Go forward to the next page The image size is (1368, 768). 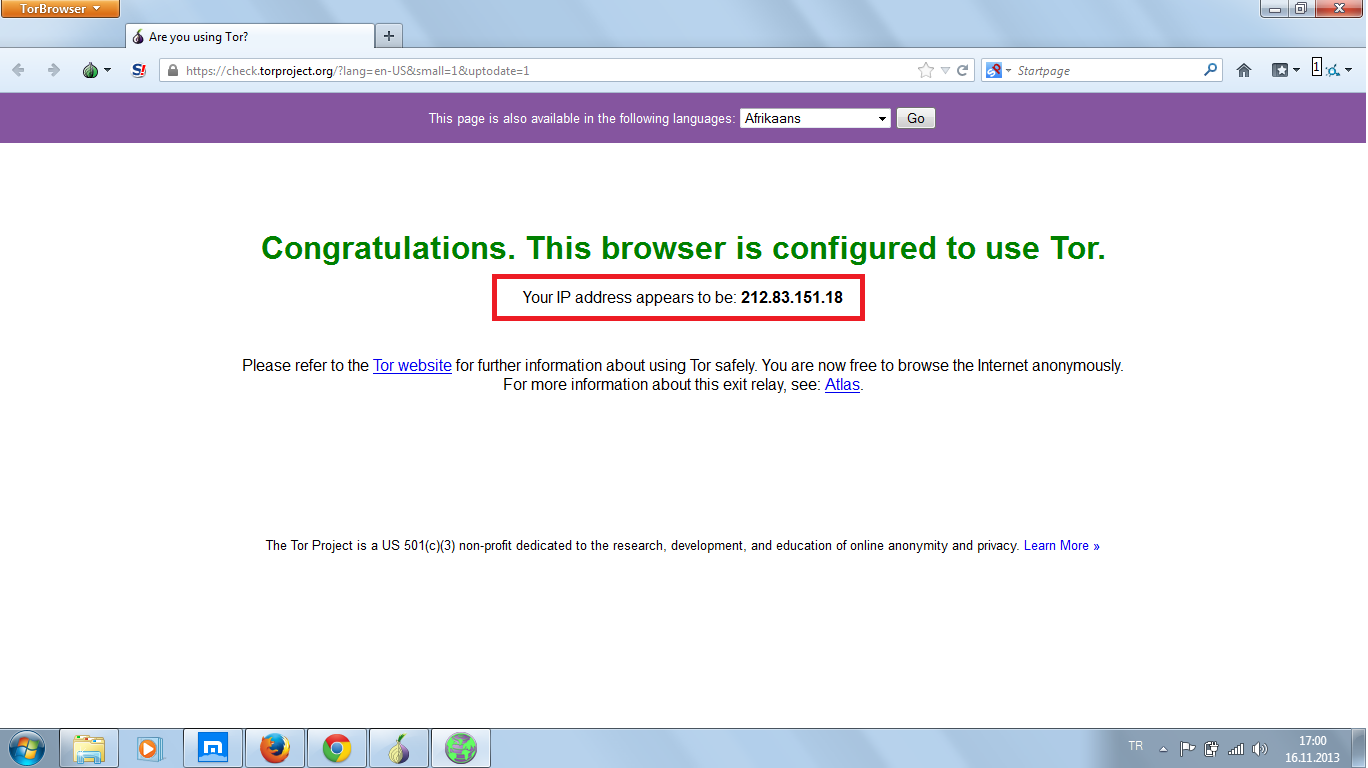pos(54,70)
